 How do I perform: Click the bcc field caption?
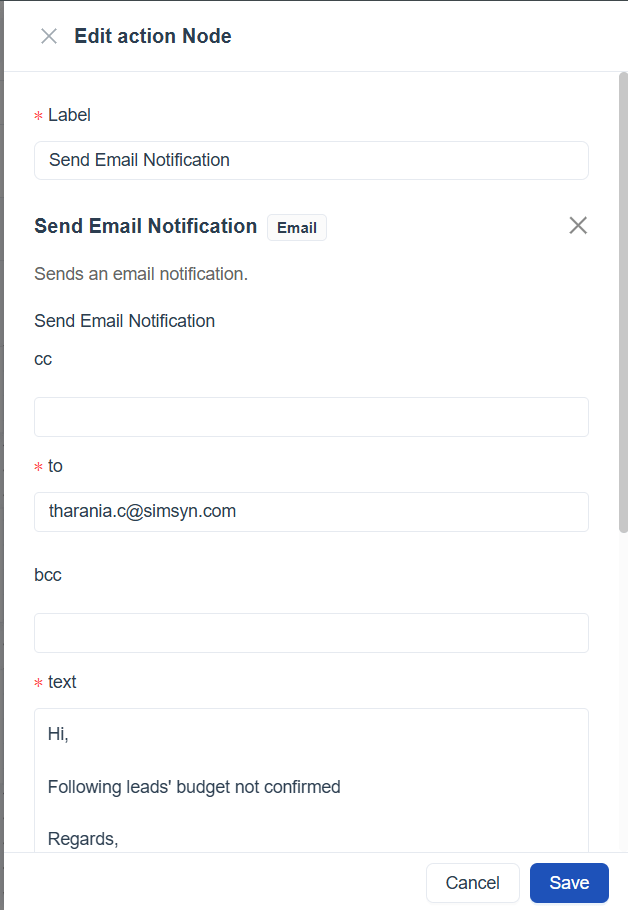tap(48, 575)
